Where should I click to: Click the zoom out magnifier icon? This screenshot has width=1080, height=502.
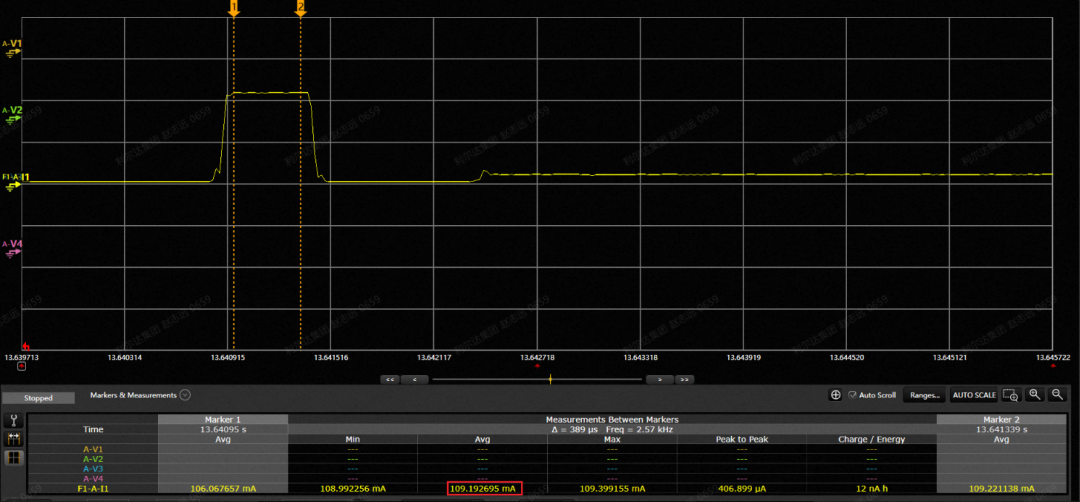[1057, 395]
